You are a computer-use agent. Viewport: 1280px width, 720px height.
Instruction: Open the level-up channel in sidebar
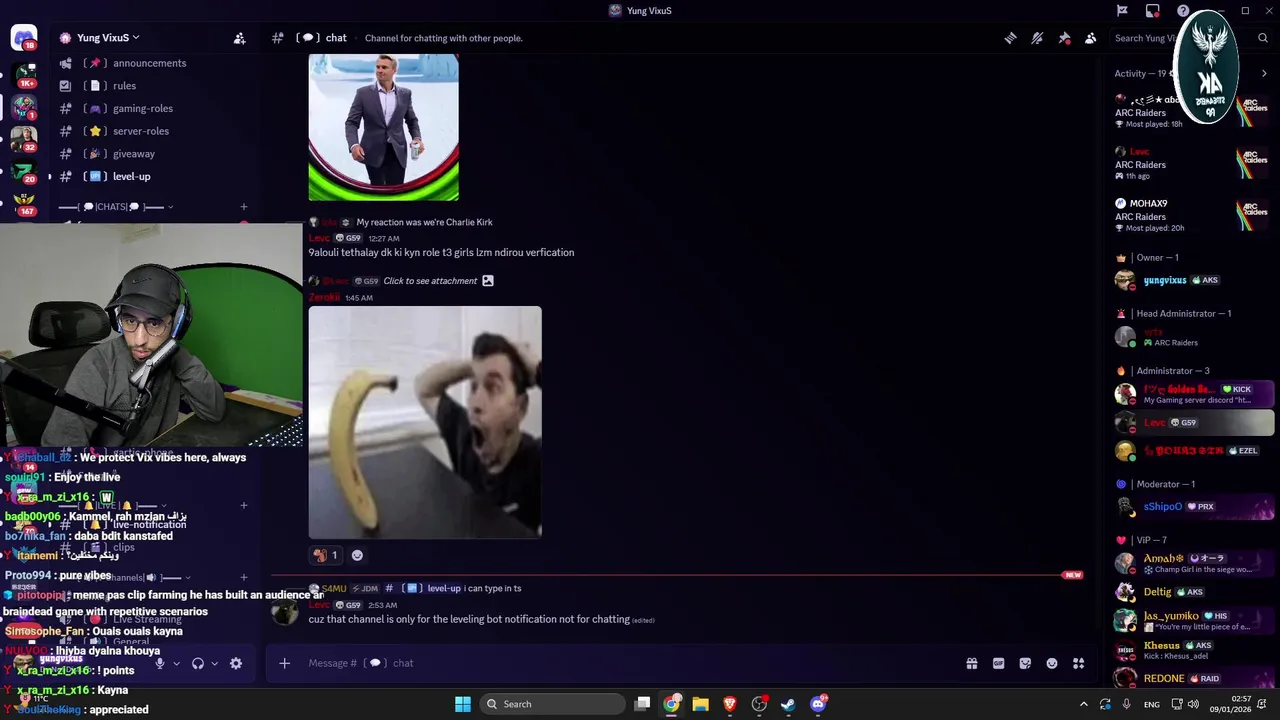(x=150, y=176)
